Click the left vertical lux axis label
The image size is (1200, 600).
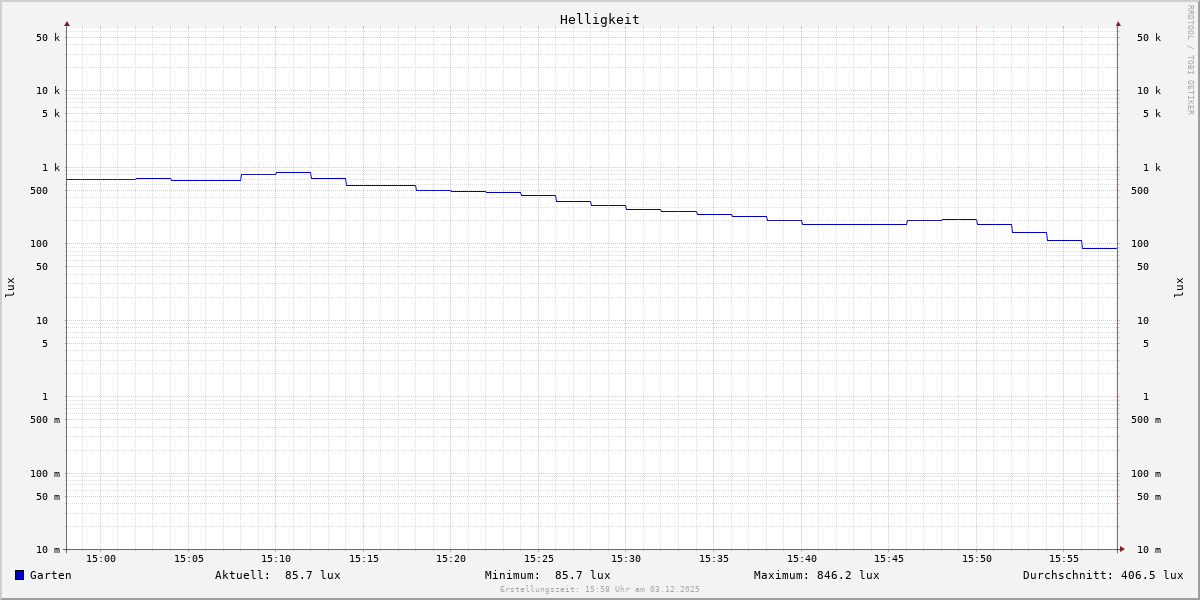(10, 287)
